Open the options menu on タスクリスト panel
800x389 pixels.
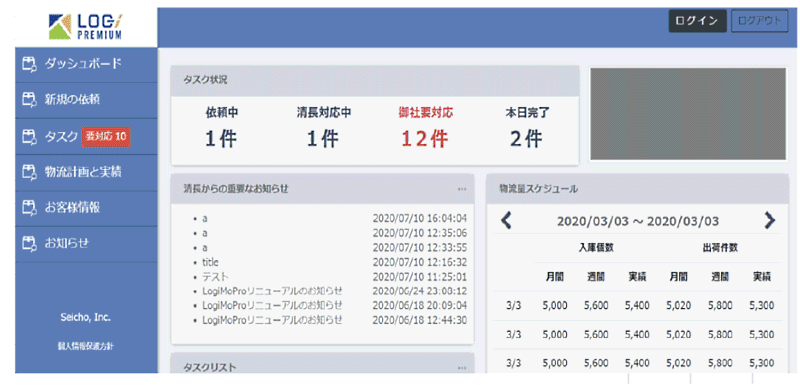pos(462,368)
